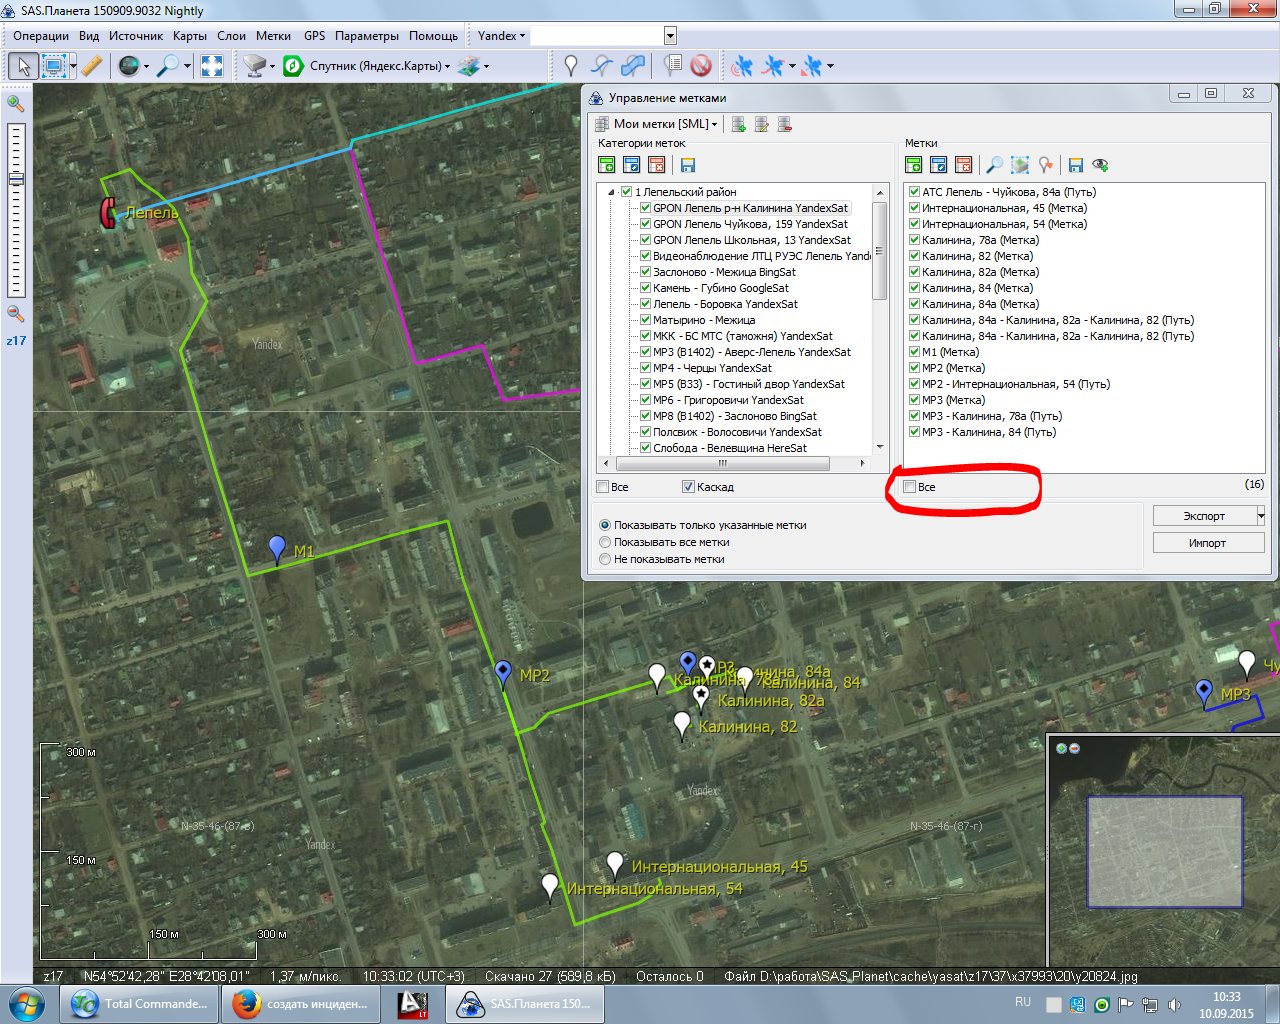Check the Все checkbox under marks list
This screenshot has width=1280, height=1024.
tap(910, 487)
